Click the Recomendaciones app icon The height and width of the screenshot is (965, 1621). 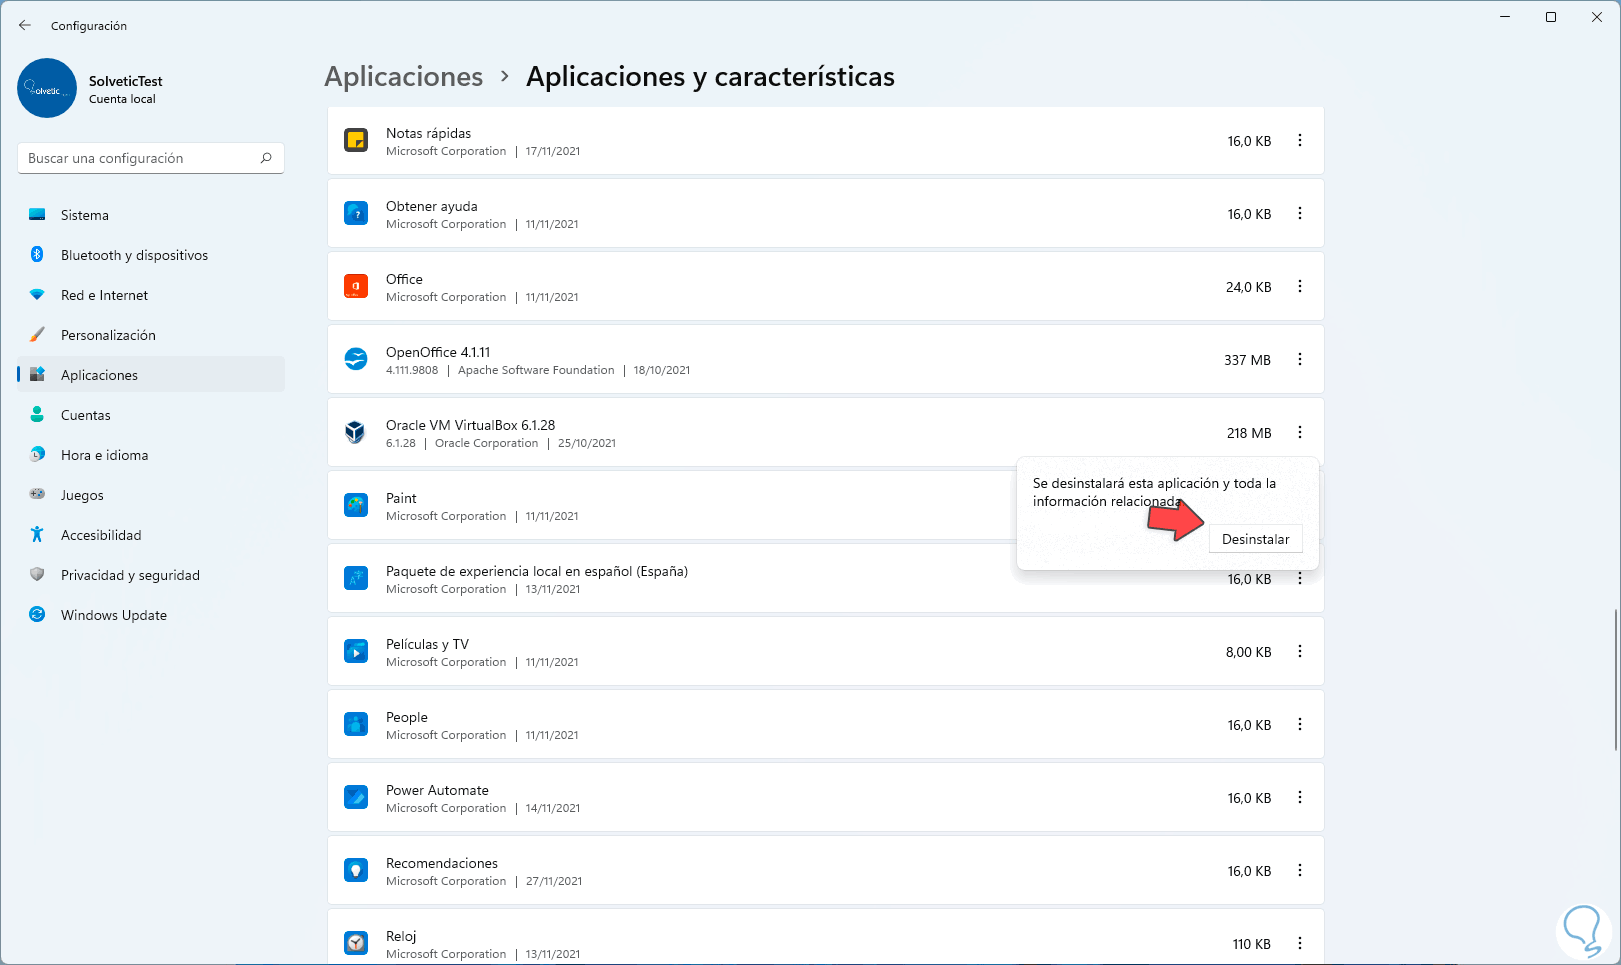(356, 870)
